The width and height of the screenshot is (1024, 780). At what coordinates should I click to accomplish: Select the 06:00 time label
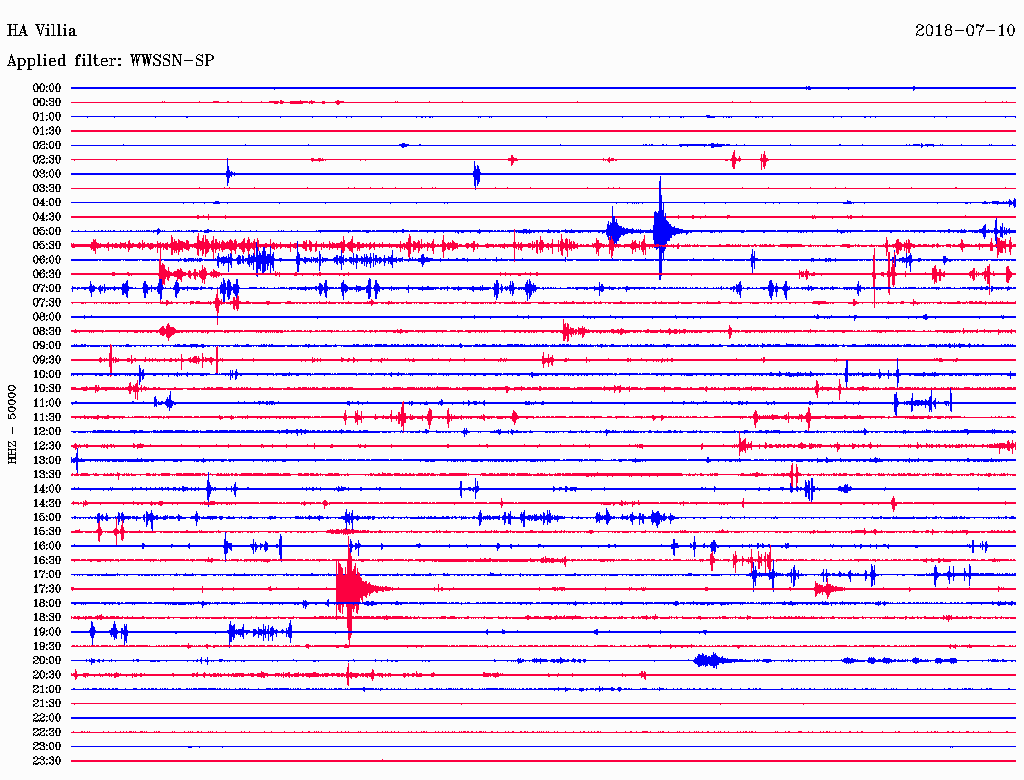click(47, 259)
